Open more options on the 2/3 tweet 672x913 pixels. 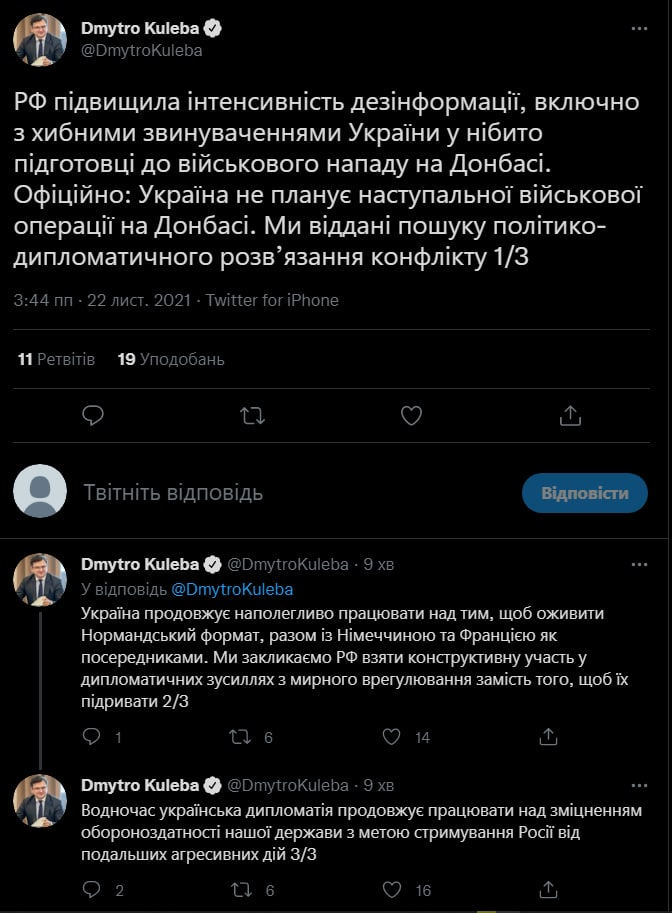(x=639, y=565)
